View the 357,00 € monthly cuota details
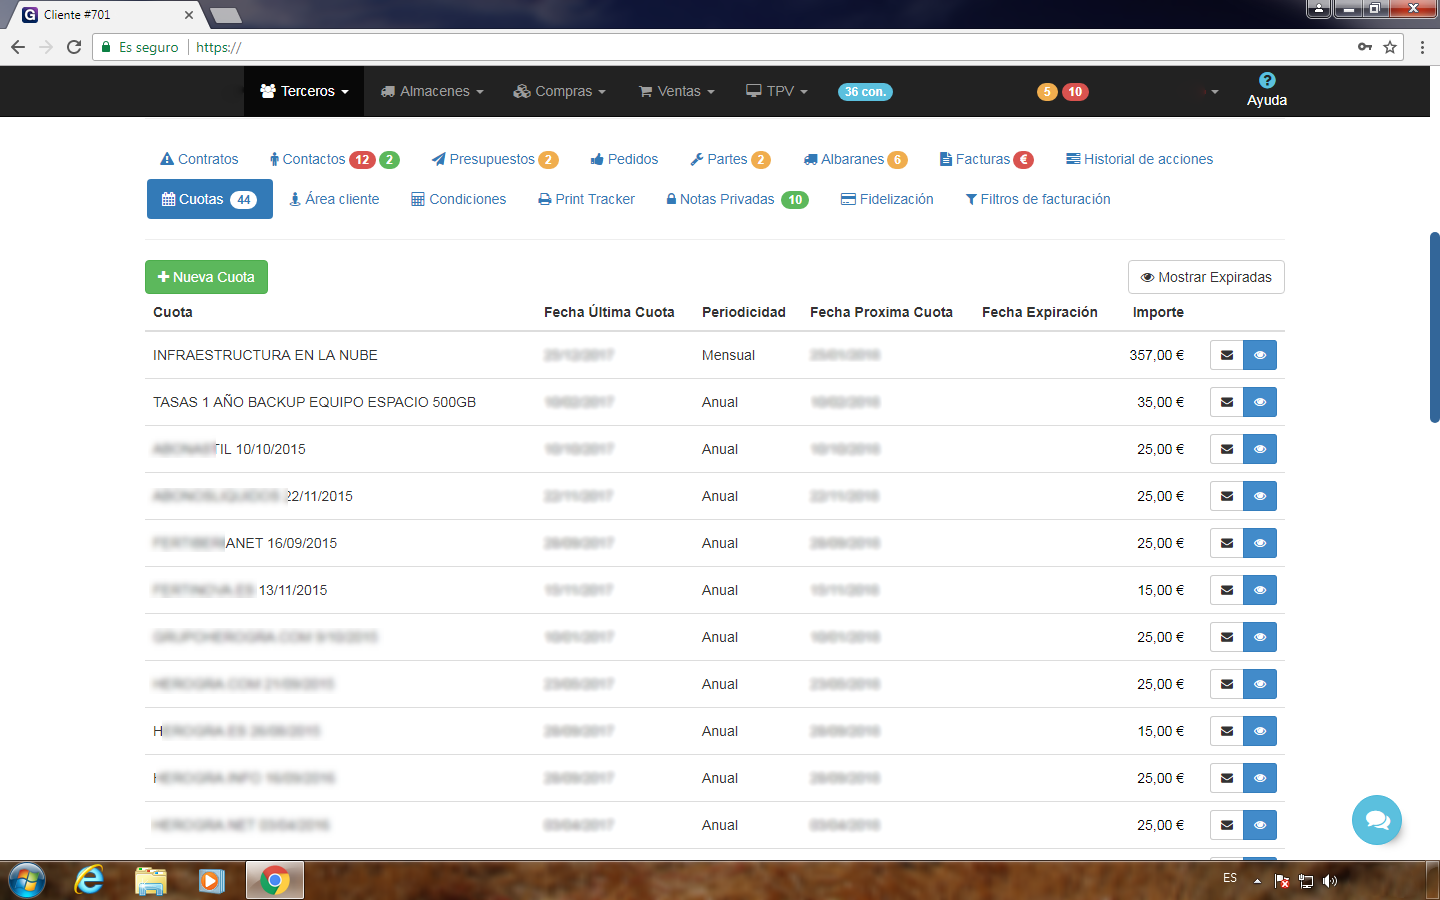 1260,355
